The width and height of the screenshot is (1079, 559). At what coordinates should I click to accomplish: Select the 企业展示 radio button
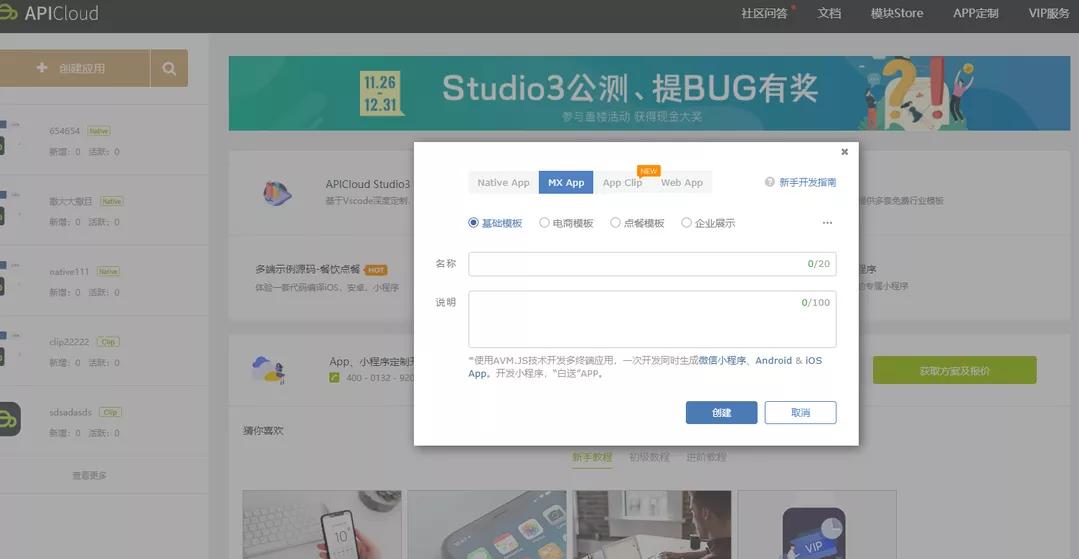tap(686, 222)
